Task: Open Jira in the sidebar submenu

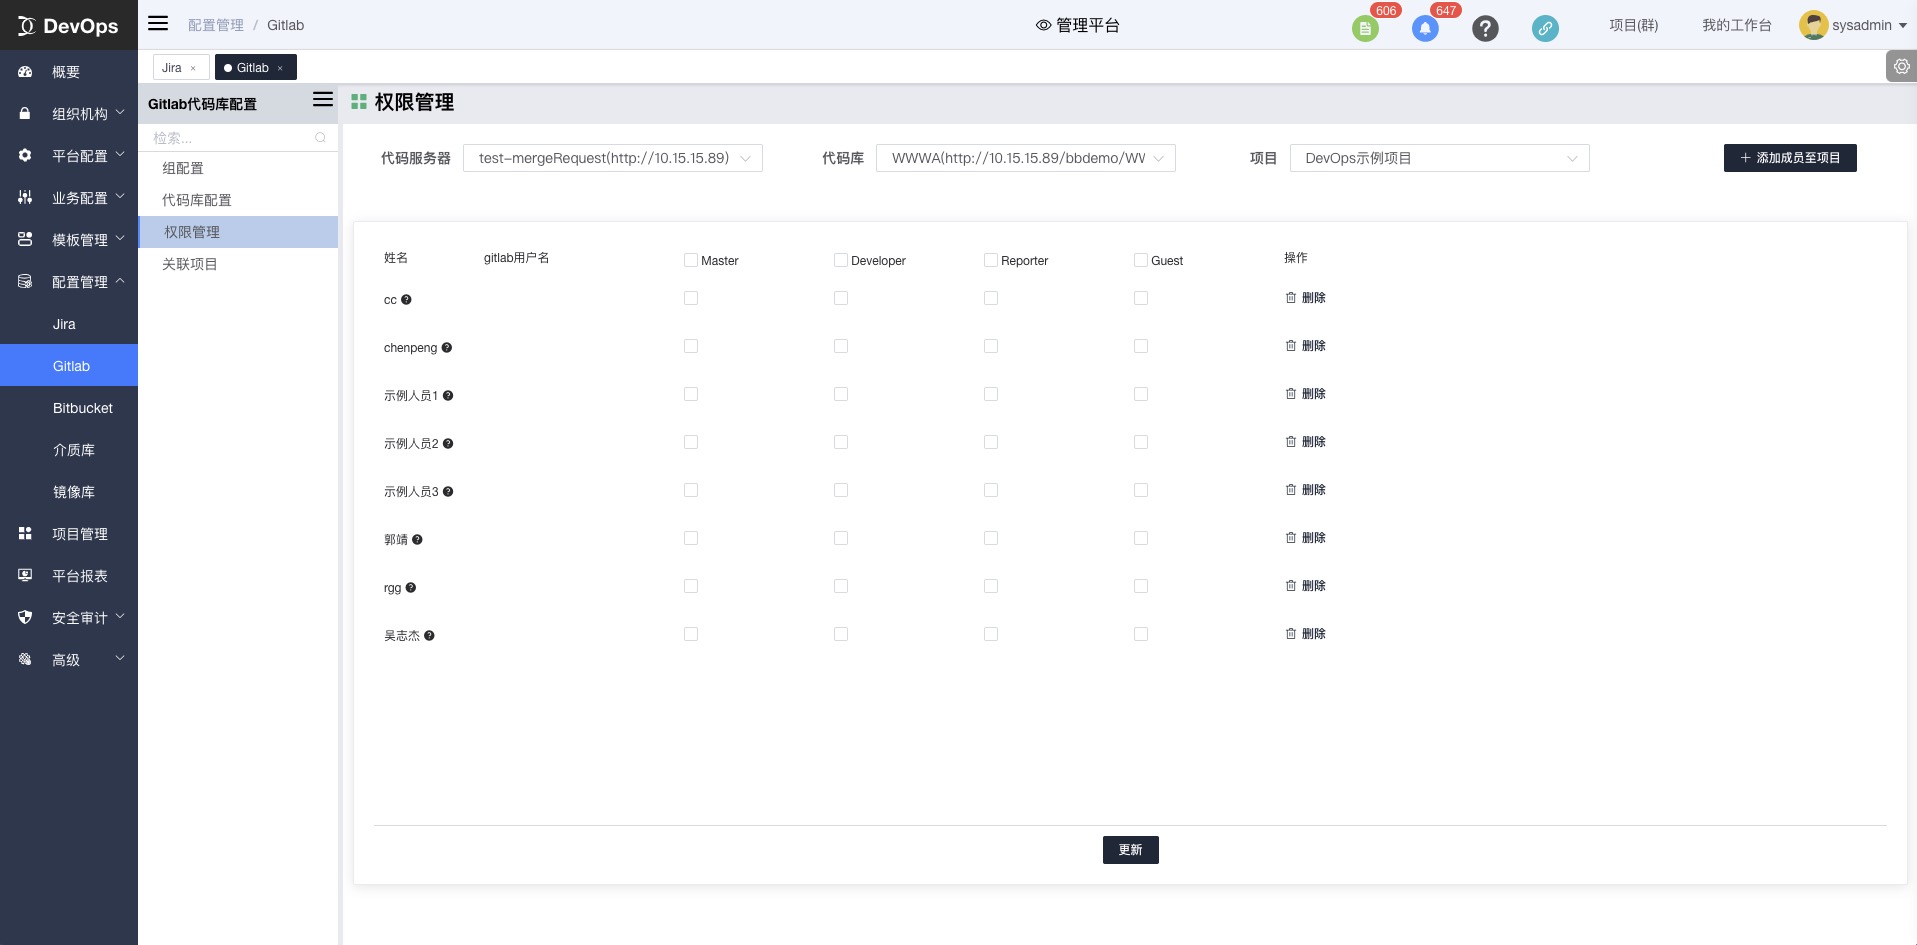Action: pos(69,324)
